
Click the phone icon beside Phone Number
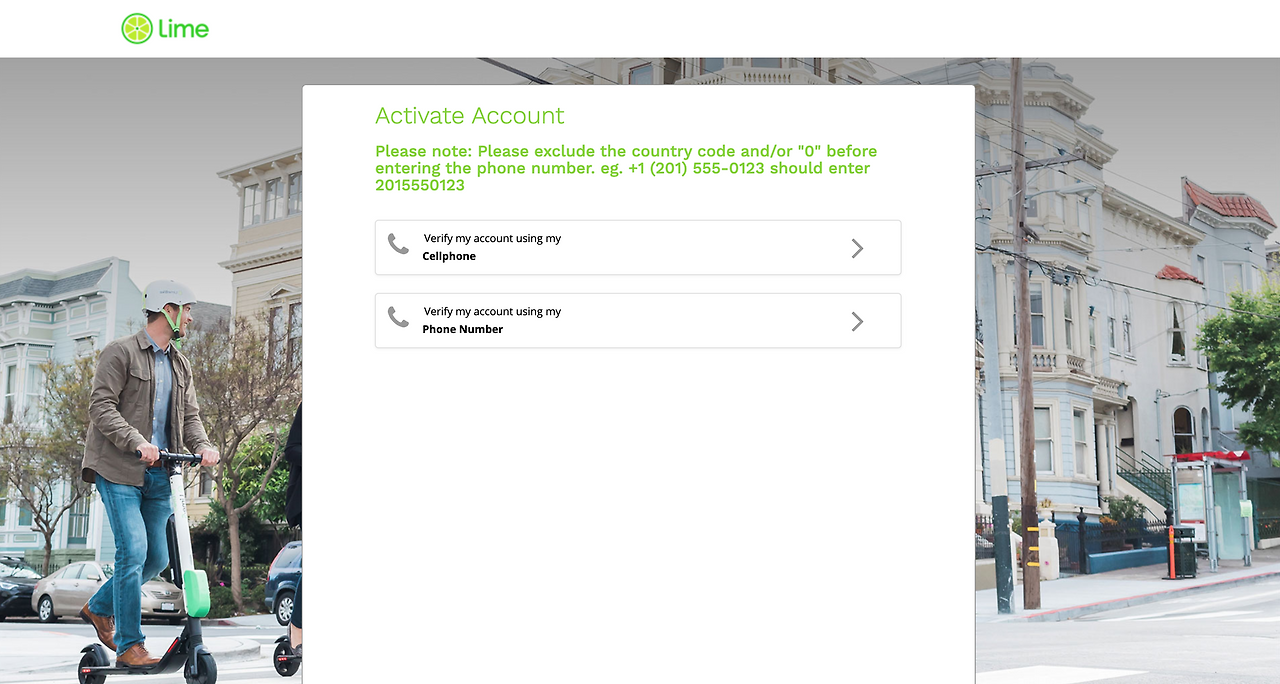(398, 317)
